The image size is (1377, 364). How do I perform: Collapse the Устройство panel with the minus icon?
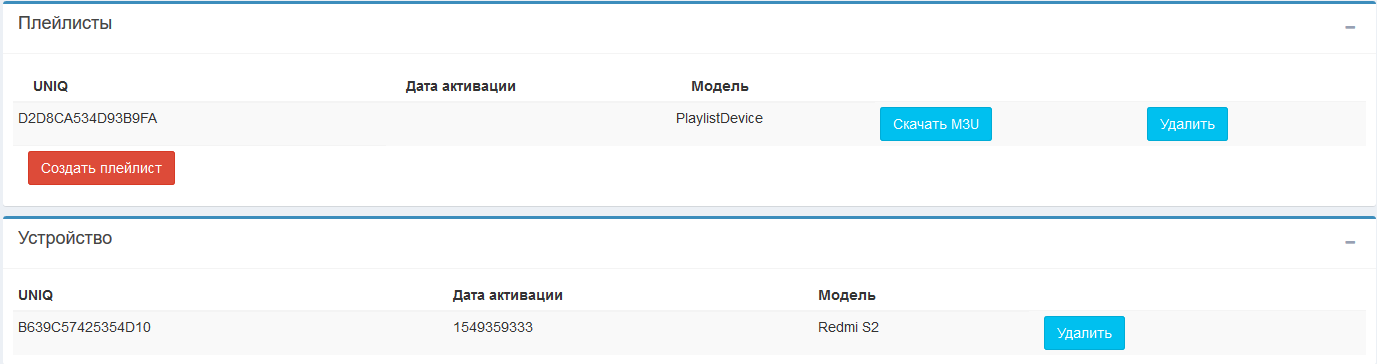[1350, 242]
